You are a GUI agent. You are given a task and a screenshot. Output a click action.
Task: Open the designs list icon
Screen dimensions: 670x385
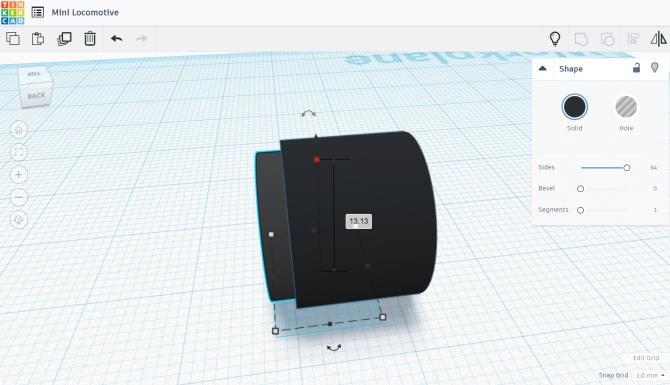pos(38,12)
